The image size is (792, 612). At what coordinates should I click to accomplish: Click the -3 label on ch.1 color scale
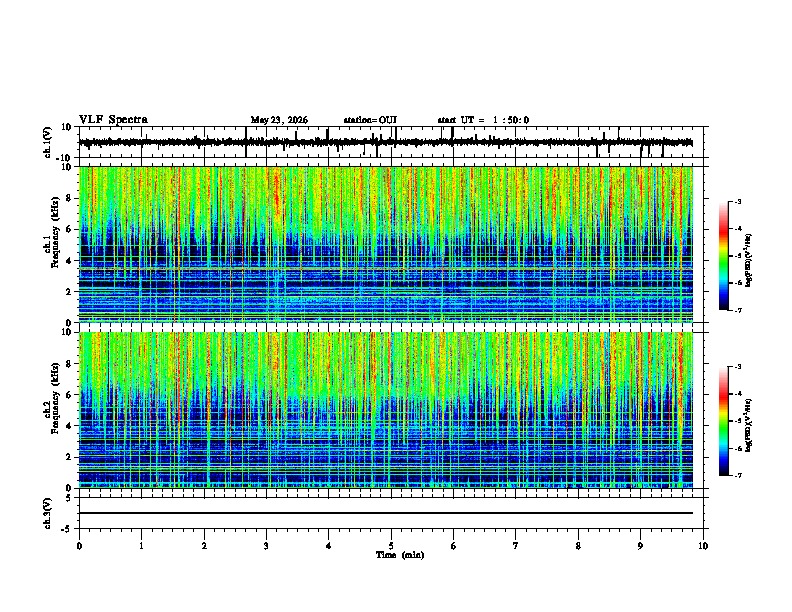pos(737,201)
